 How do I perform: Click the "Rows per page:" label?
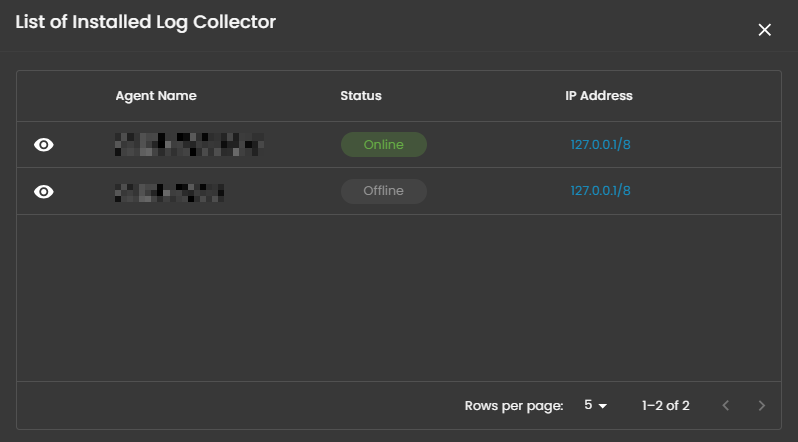tap(514, 406)
